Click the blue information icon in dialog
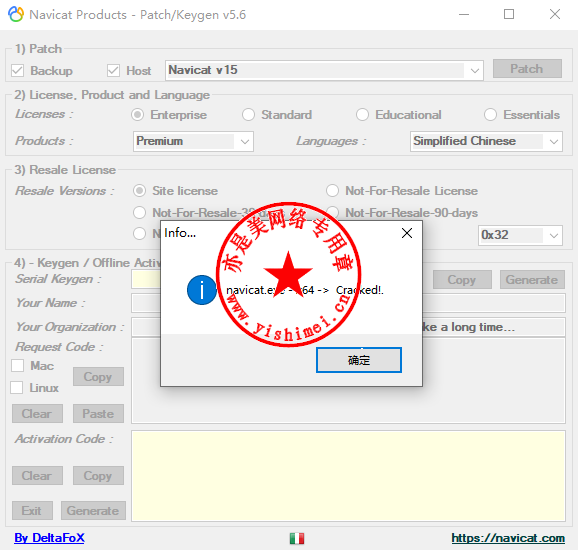This screenshot has width=578, height=550. (201, 290)
